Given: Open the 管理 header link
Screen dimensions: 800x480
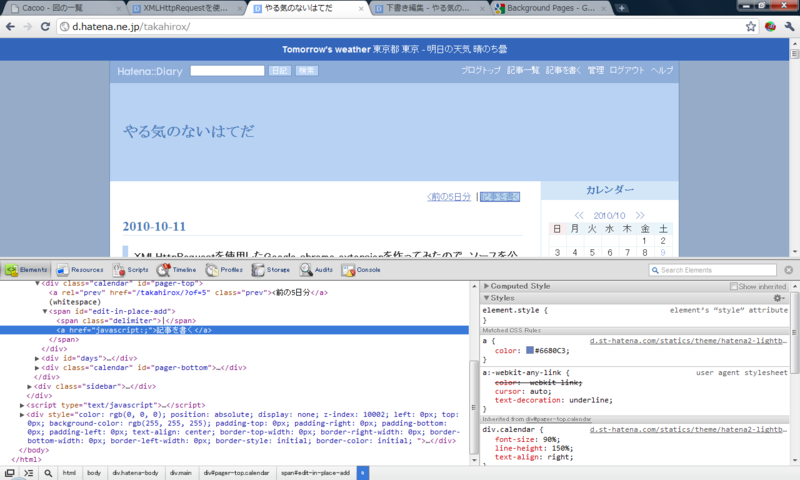Looking at the screenshot, I should click(595, 70).
